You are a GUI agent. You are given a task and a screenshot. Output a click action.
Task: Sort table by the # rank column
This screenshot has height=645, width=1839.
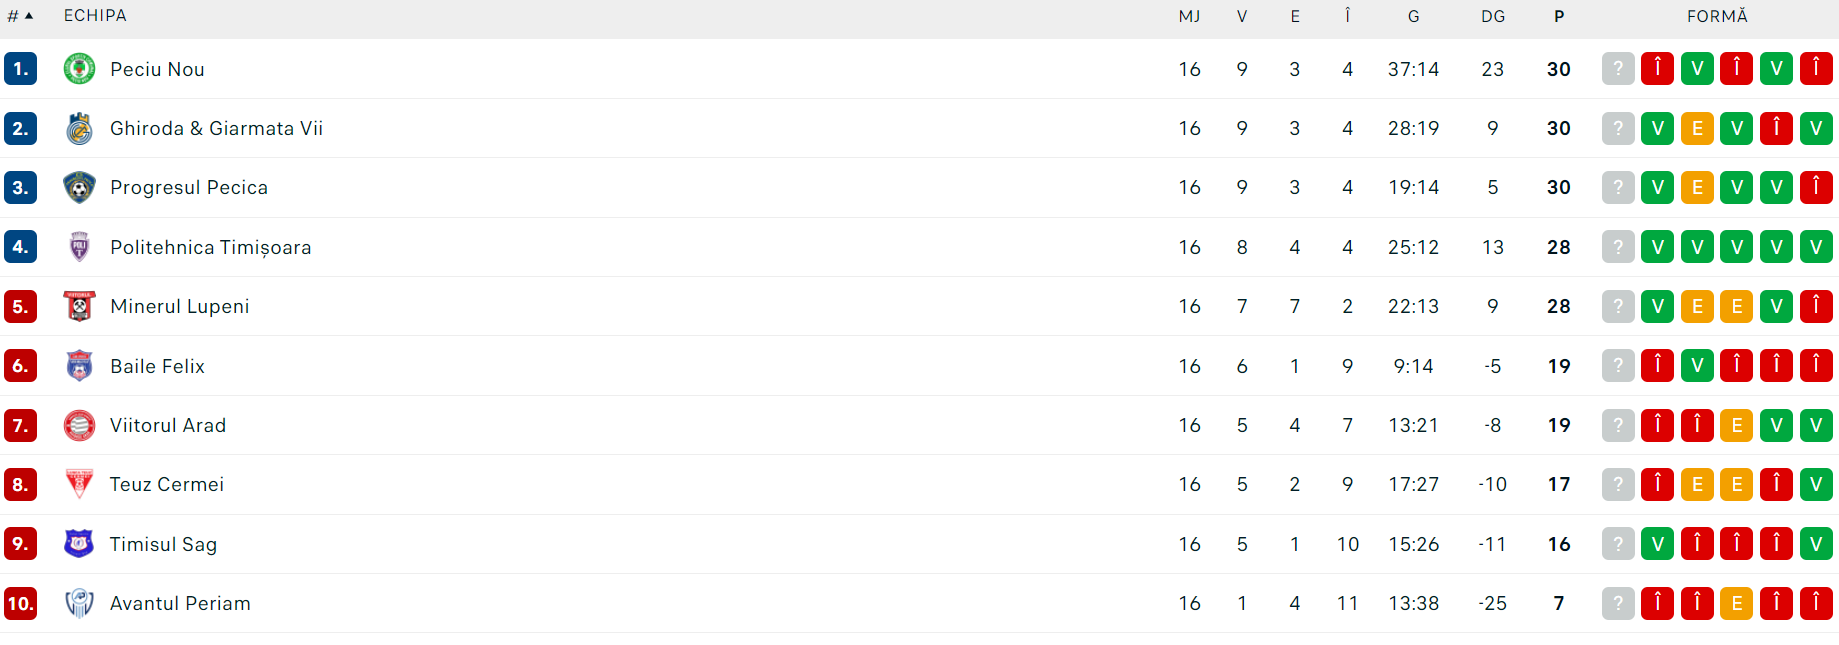pyautogui.click(x=20, y=16)
